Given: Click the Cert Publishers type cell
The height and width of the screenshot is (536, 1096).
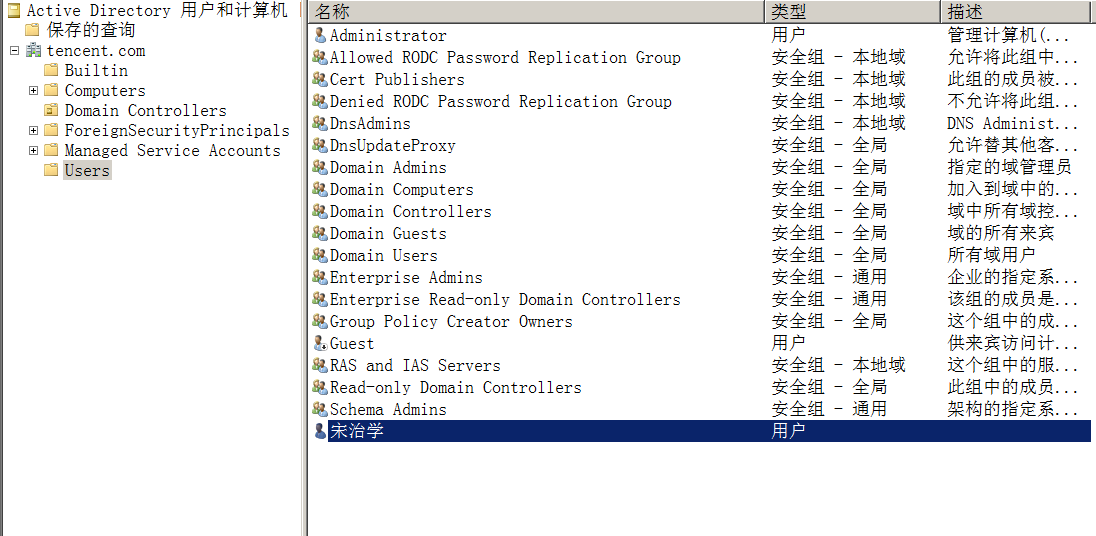Looking at the screenshot, I should click(x=838, y=80).
